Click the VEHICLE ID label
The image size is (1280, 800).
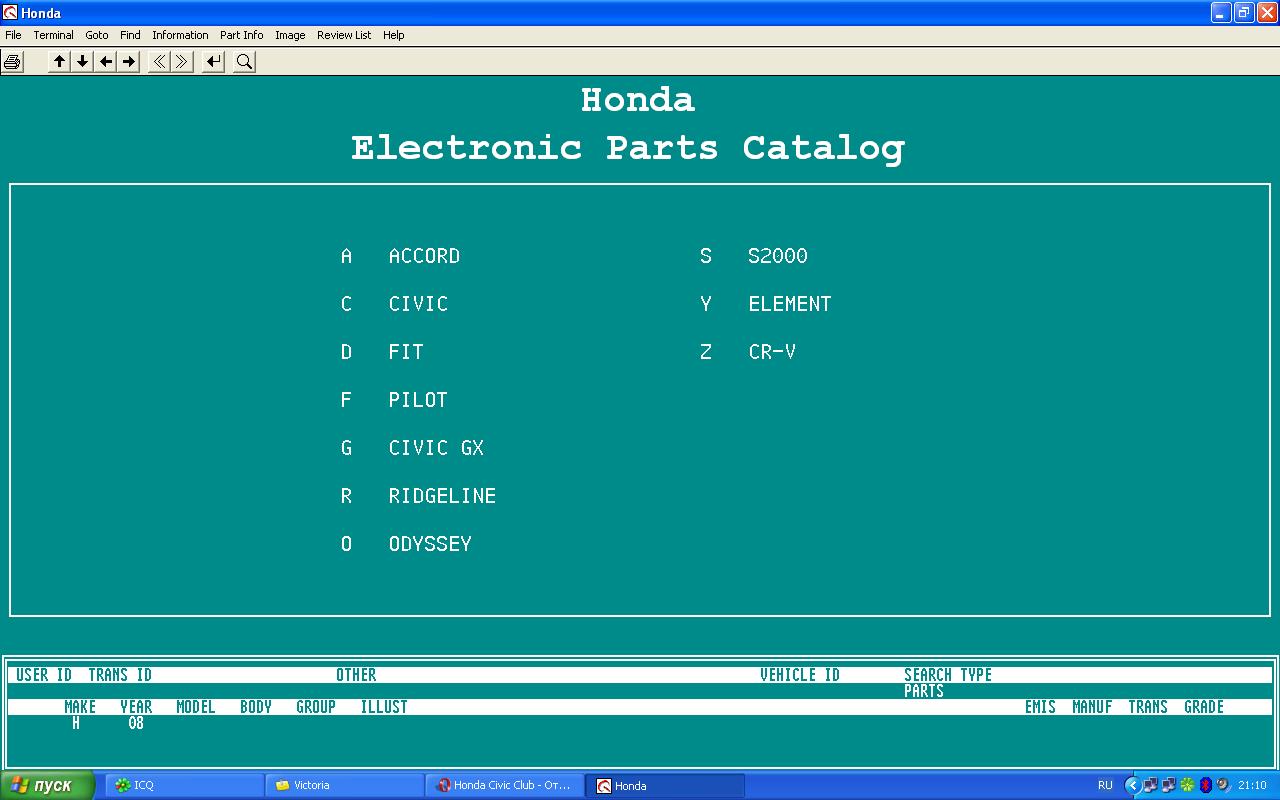[800, 675]
